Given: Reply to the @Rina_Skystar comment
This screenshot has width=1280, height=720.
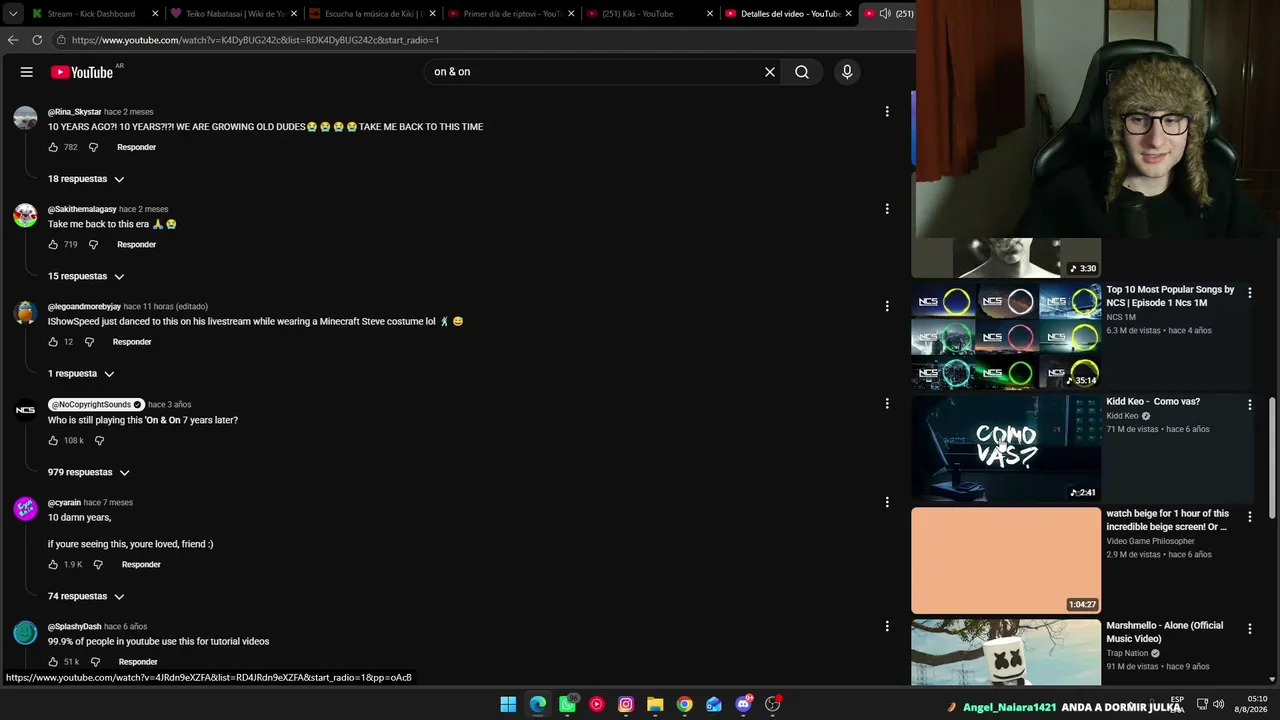Looking at the screenshot, I should point(136,147).
